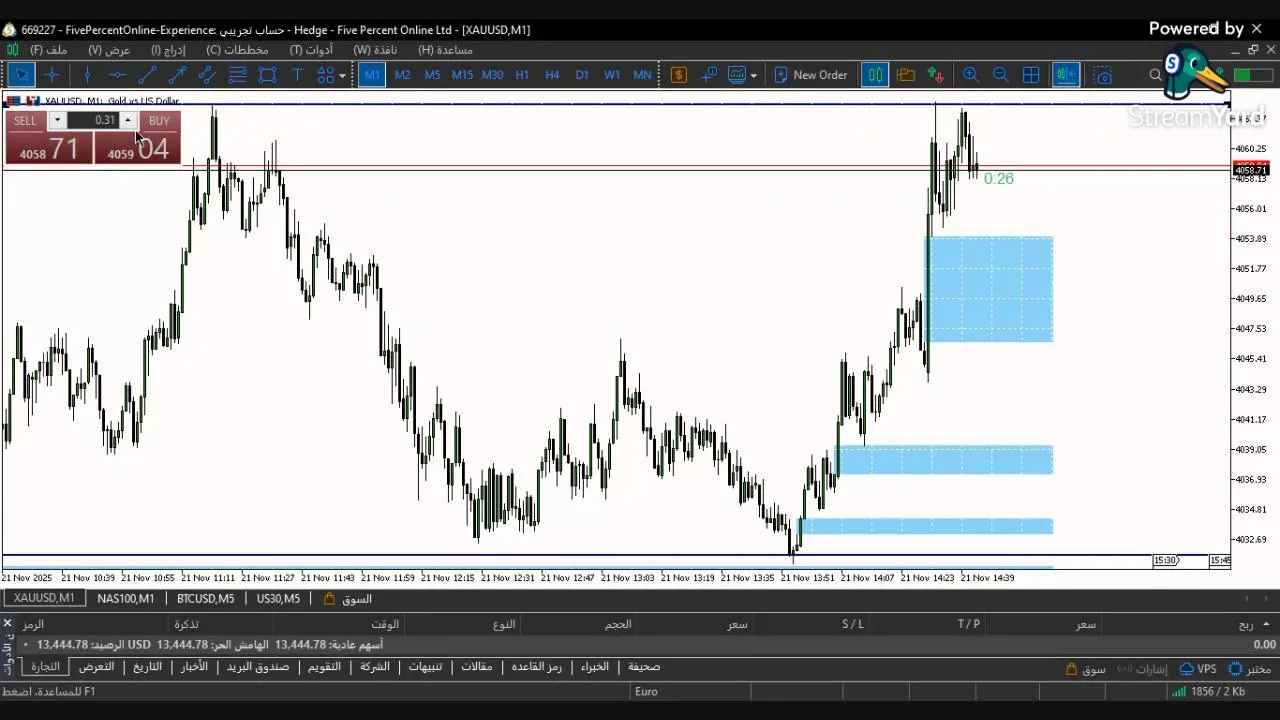Screen dimensions: 1280x720
Task: Open the أدوات (T) menu
Action: pyautogui.click(x=311, y=50)
